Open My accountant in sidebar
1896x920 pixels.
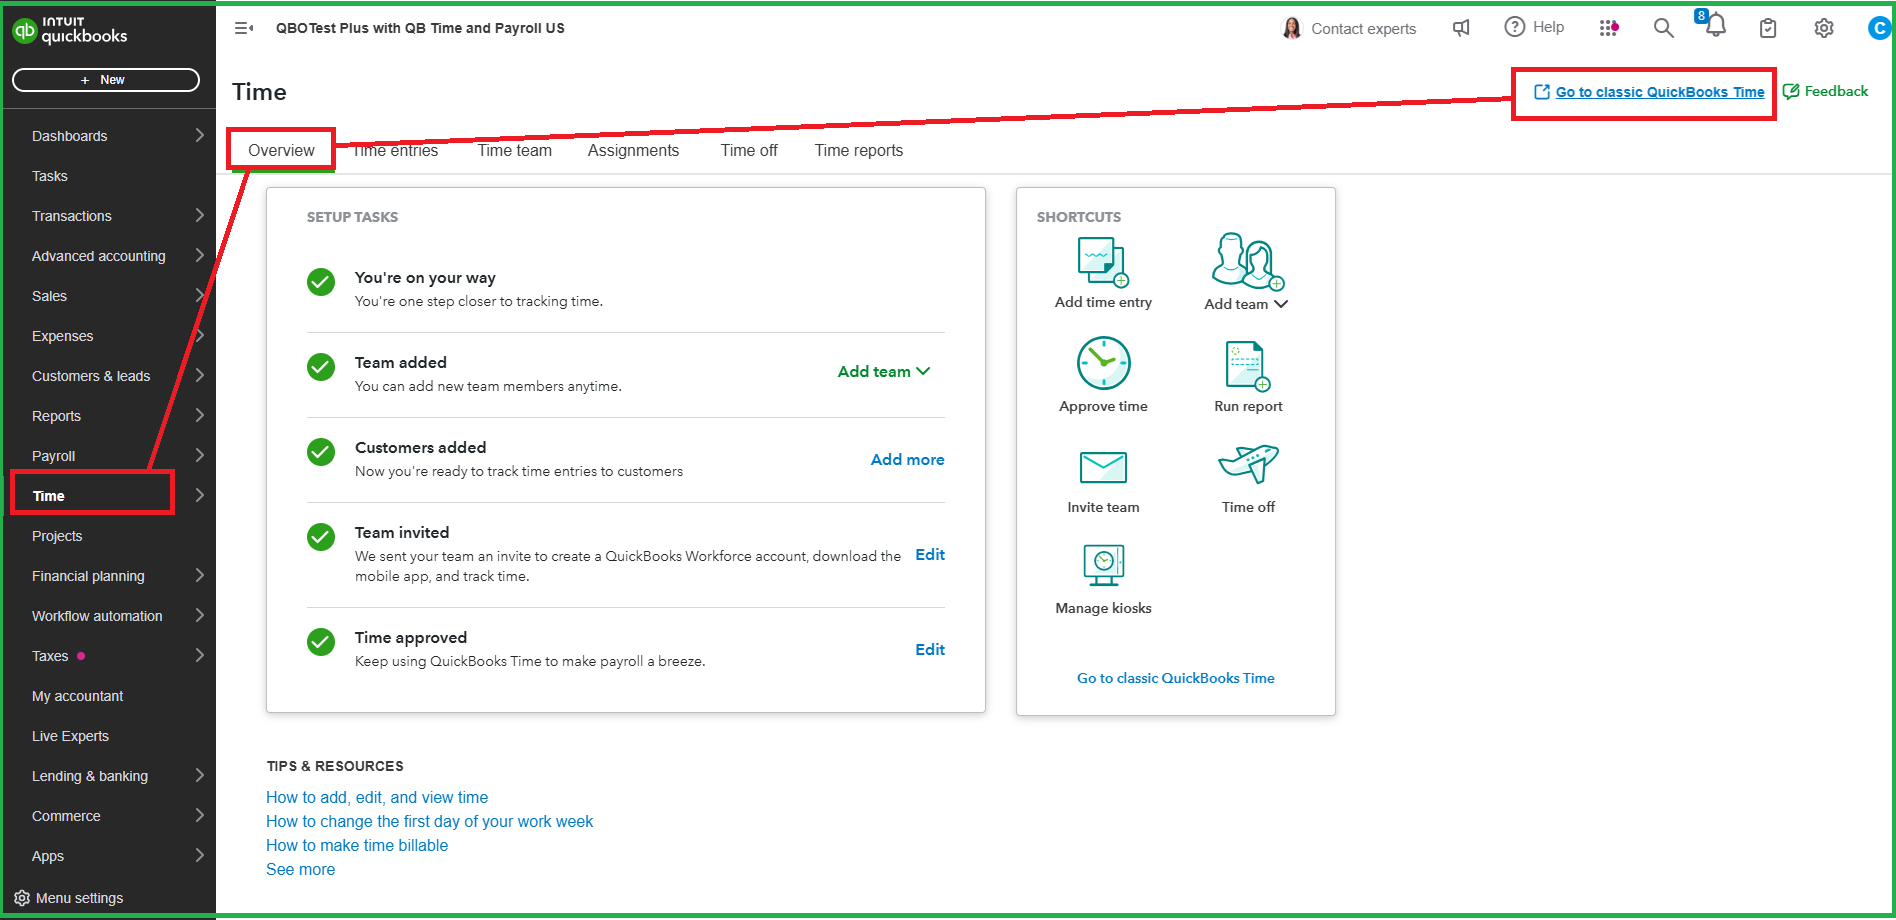click(77, 696)
